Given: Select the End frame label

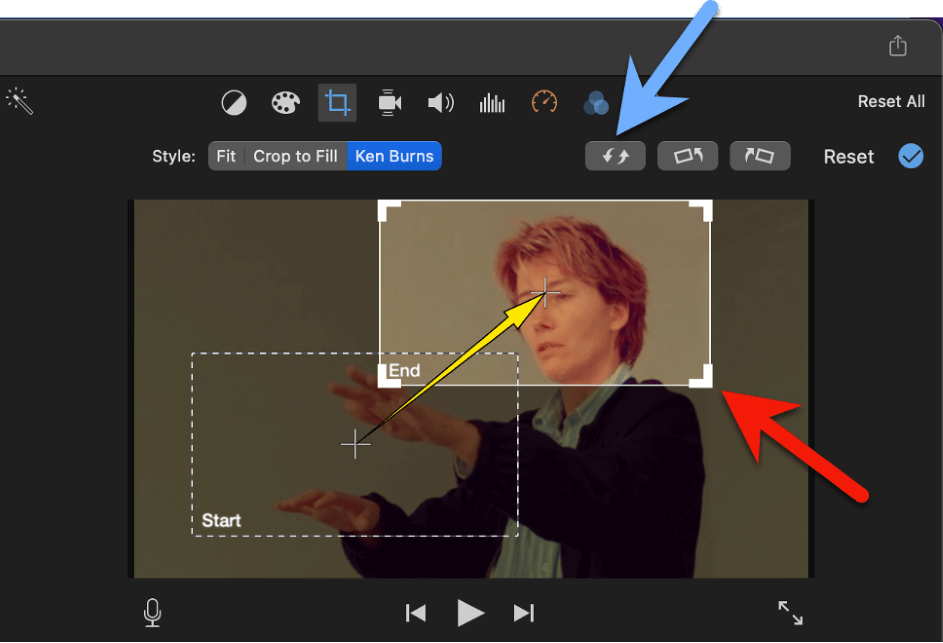Looking at the screenshot, I should pyautogui.click(x=404, y=371).
